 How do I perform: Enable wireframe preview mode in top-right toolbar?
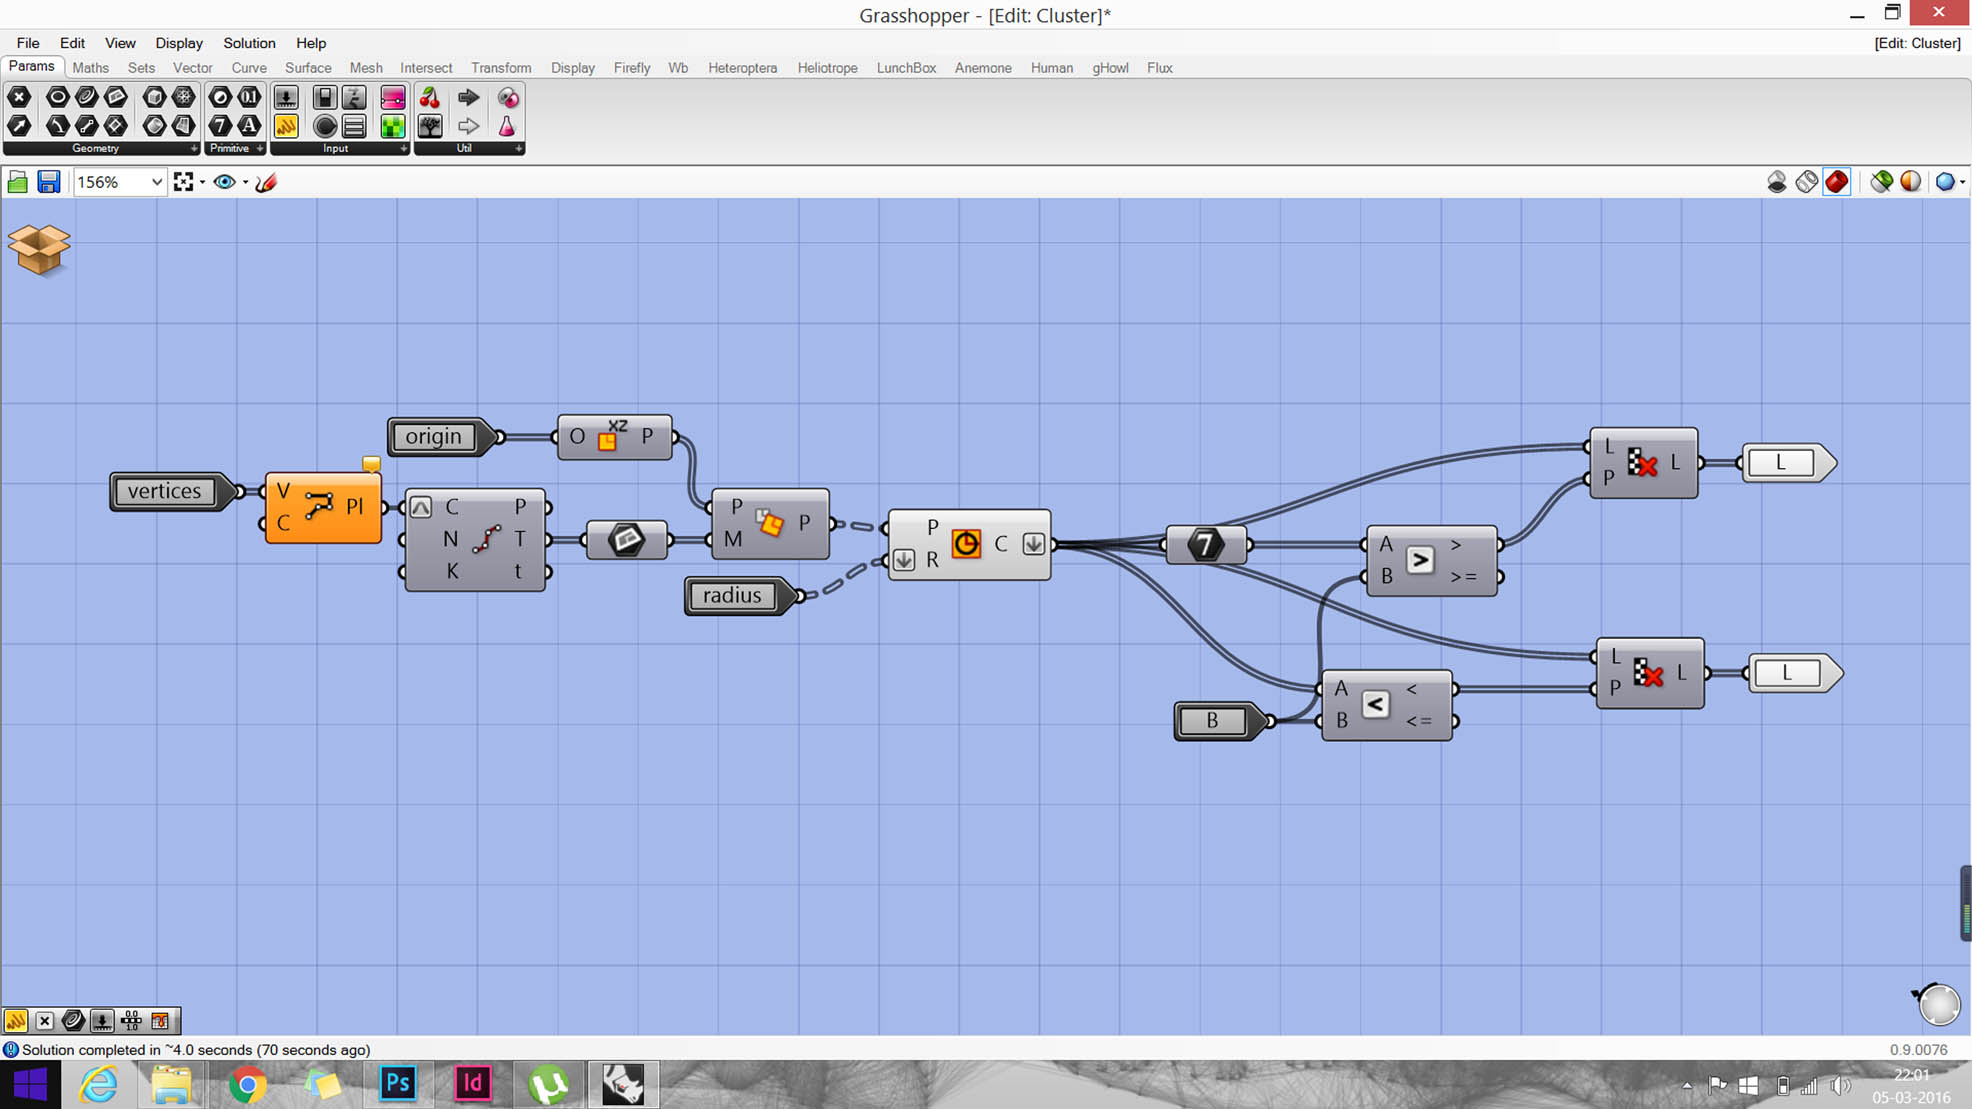coord(1805,181)
